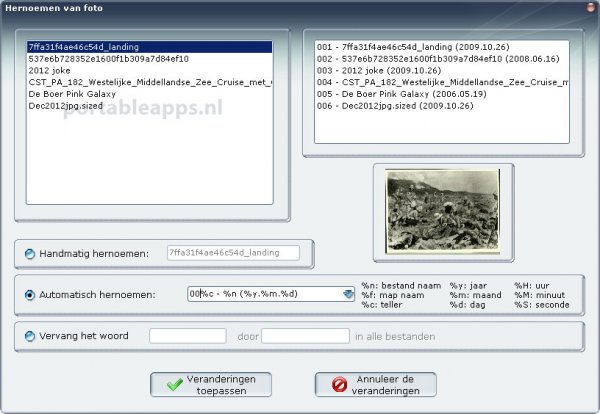Screen dimensions: 600x414
Task: Select 'De Boer Pink Galaxy' in file list
Action: (x=73, y=94)
